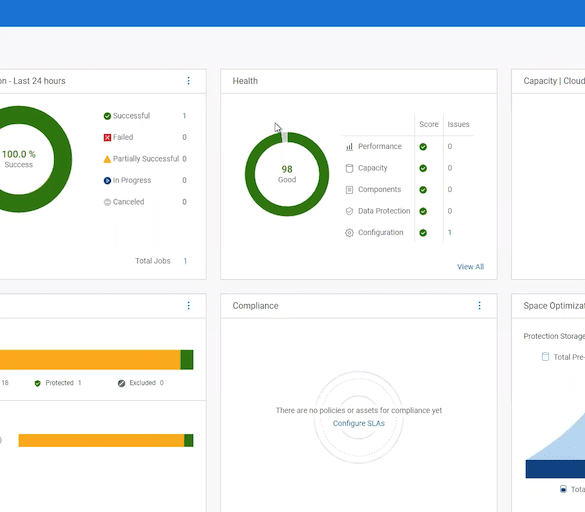This screenshot has height=512, width=585.
Task: Click the Protection Storage label
Action: point(554,336)
